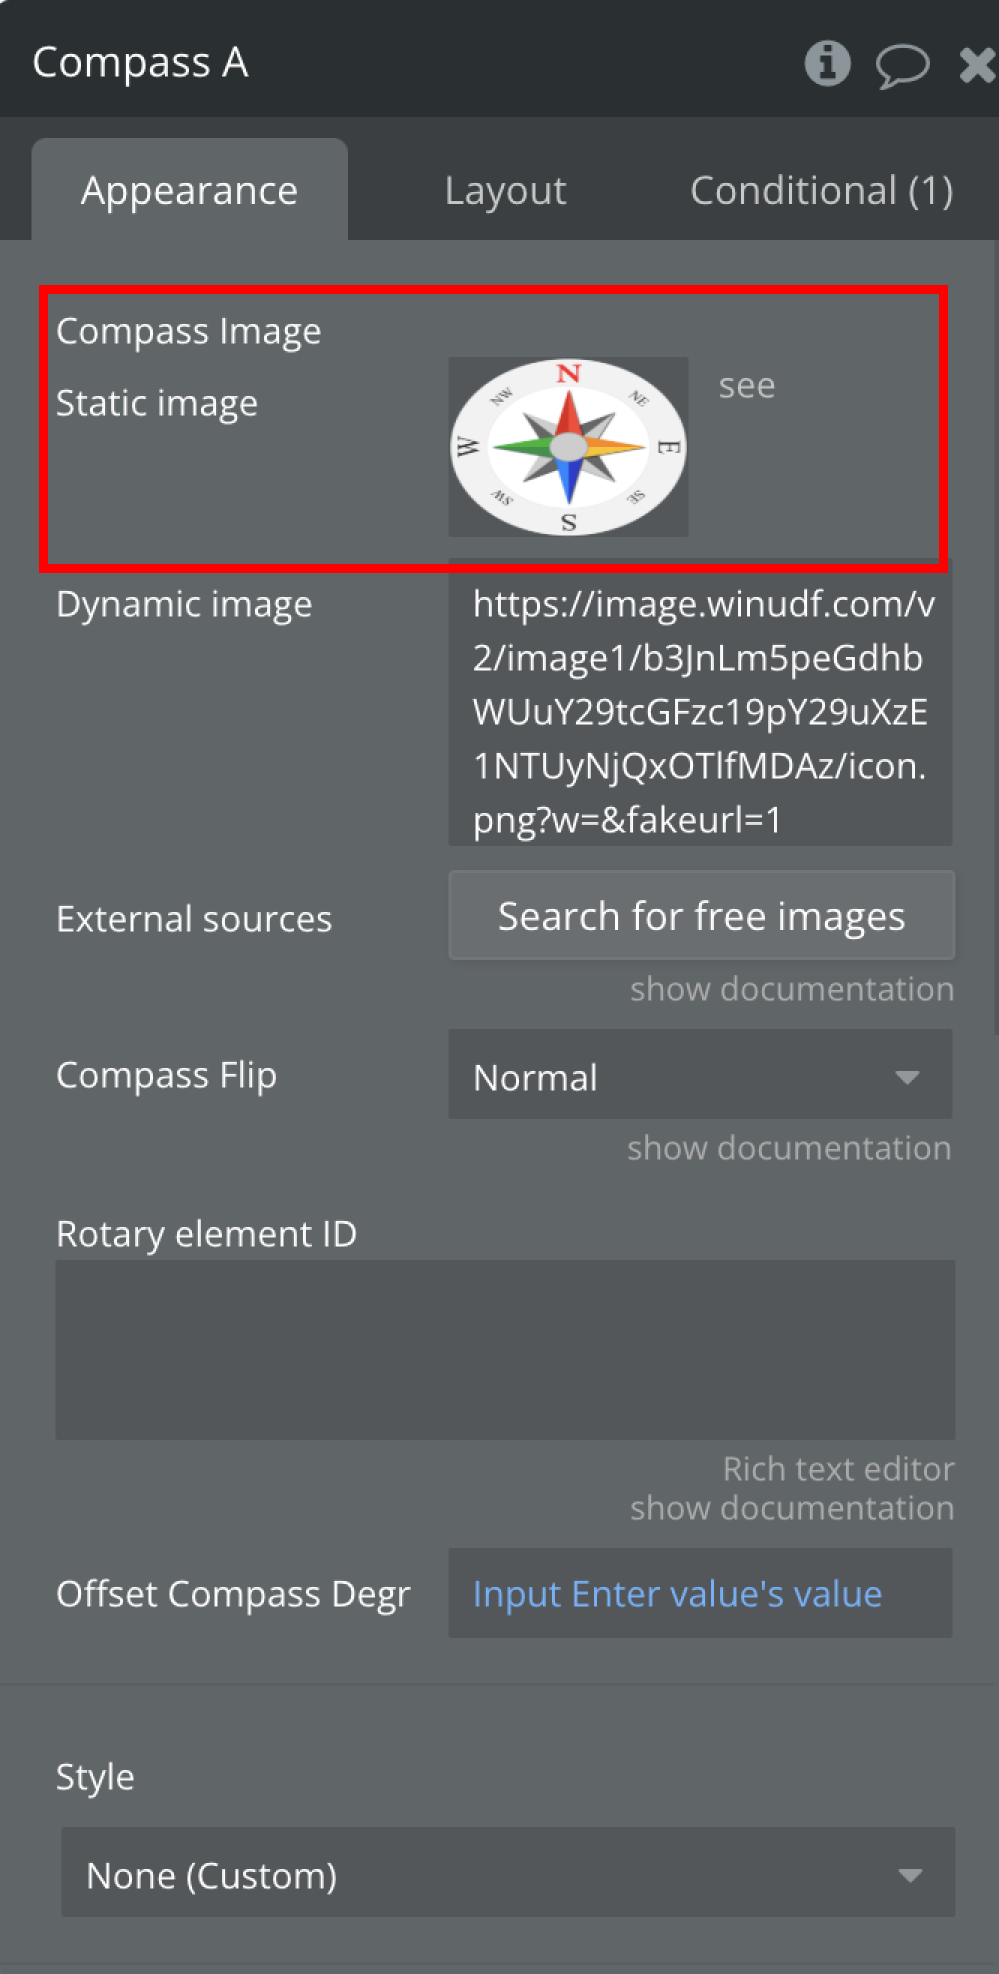Click the Rotary element ID text box
This screenshot has width=999, height=1974.
point(505,1349)
